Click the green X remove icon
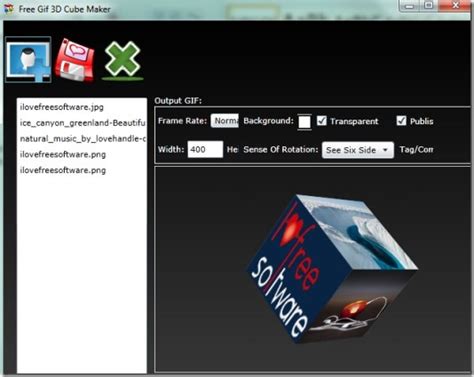Image resolution: width=474 pixels, height=377 pixels. [x=122, y=60]
